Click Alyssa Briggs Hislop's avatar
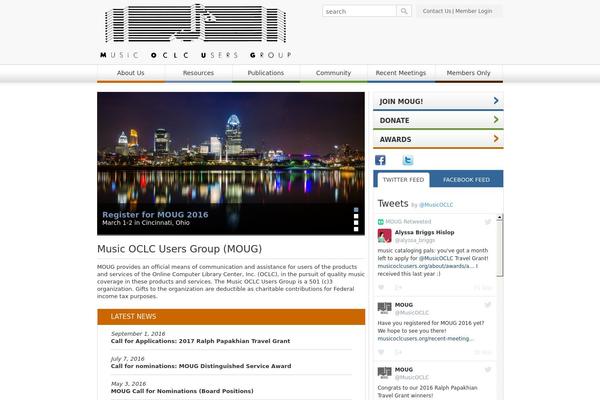The height and width of the screenshot is (400, 600). click(384, 236)
